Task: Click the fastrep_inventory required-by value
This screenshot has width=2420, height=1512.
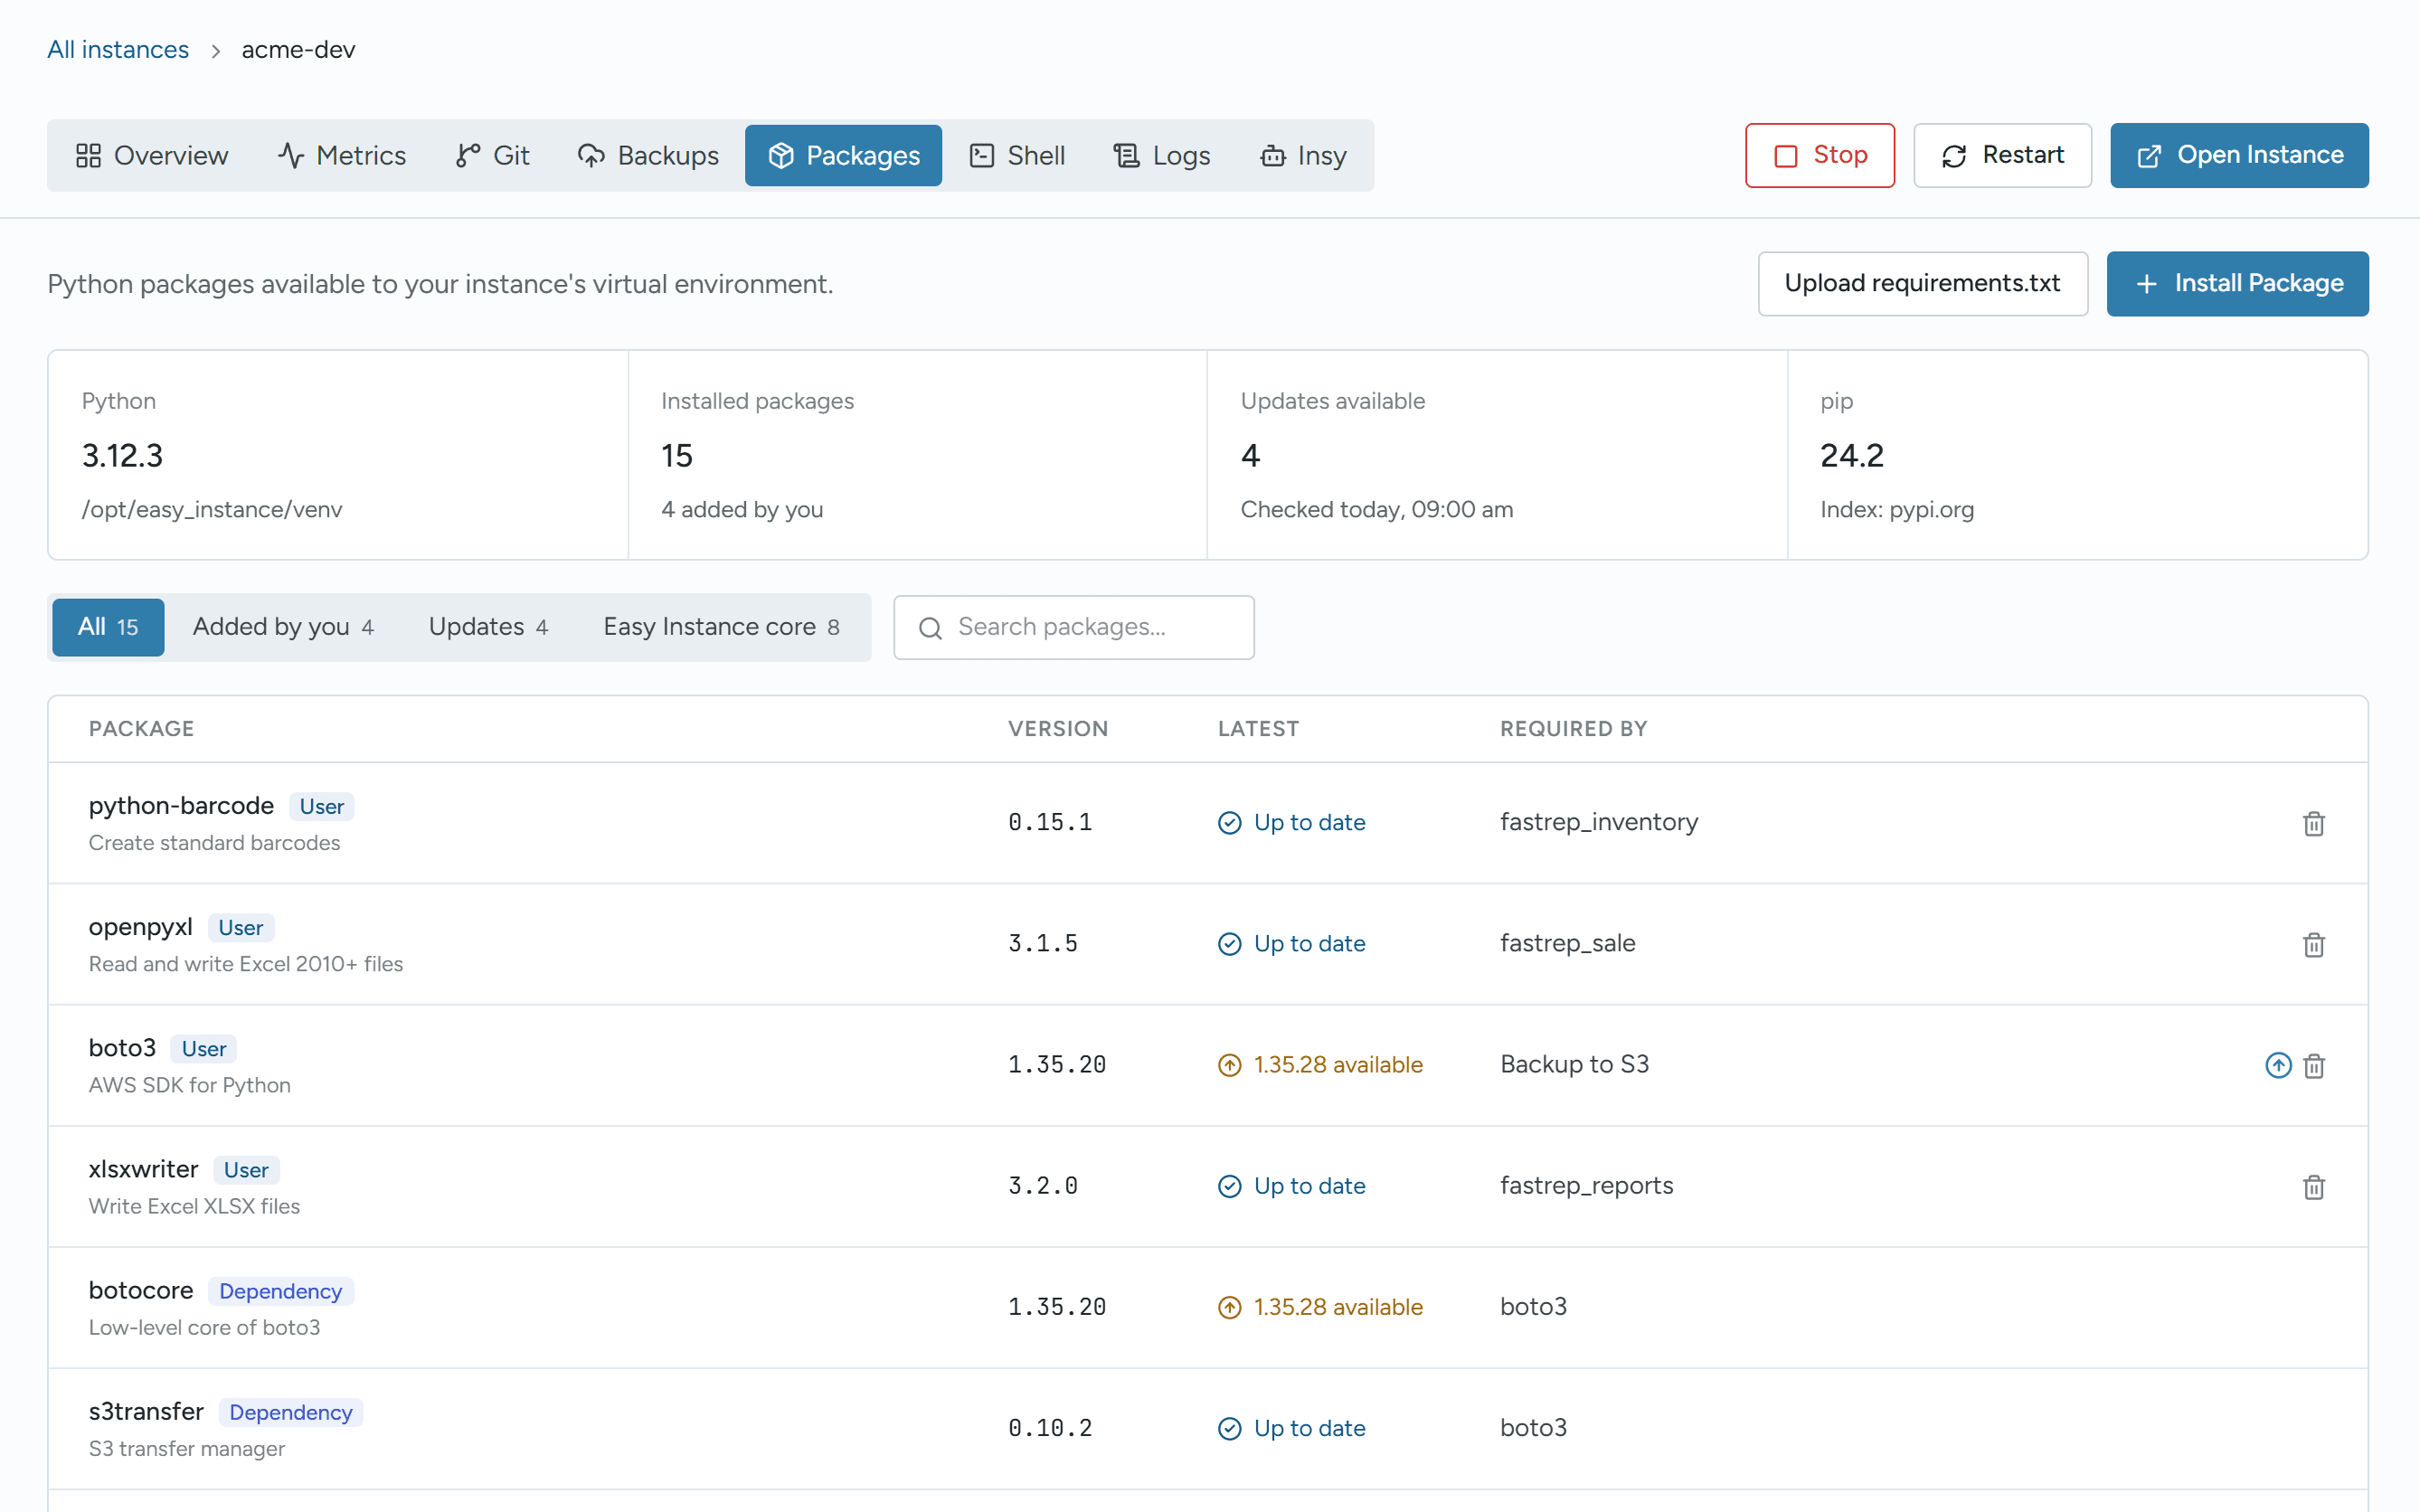Action: 1598,822
